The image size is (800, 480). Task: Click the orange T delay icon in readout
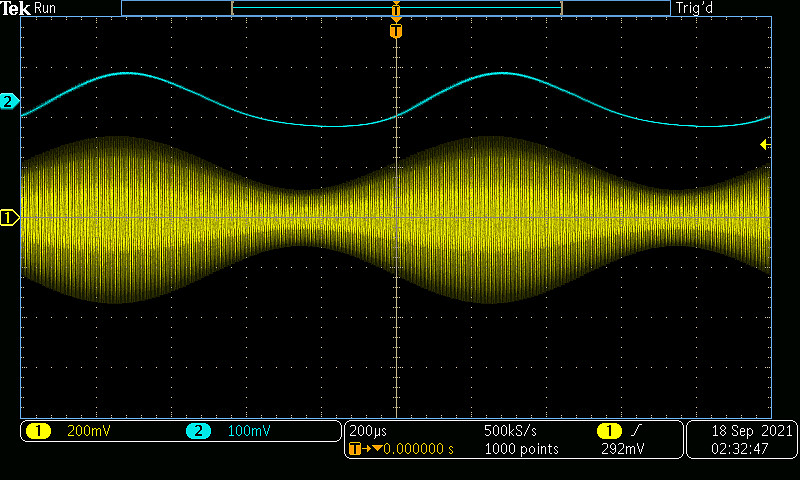[x=355, y=449]
